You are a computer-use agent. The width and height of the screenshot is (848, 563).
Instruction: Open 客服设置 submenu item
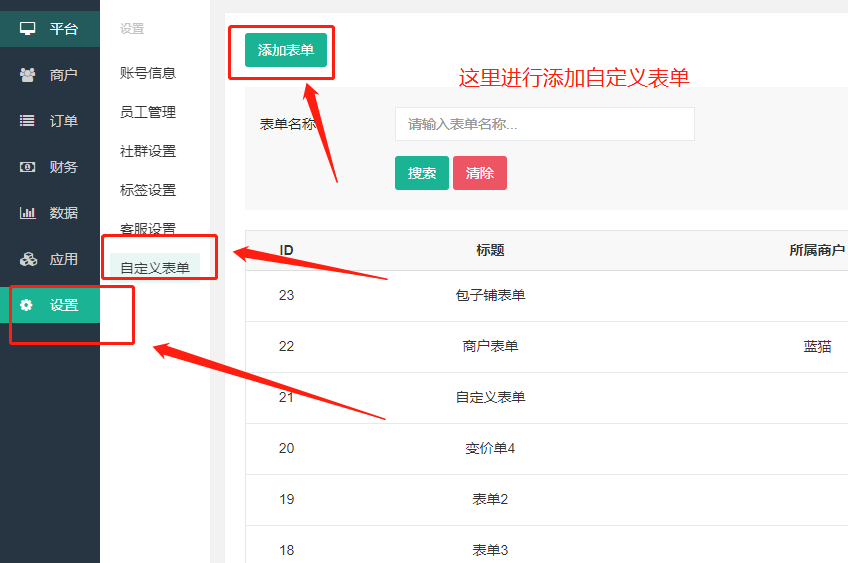[148, 229]
